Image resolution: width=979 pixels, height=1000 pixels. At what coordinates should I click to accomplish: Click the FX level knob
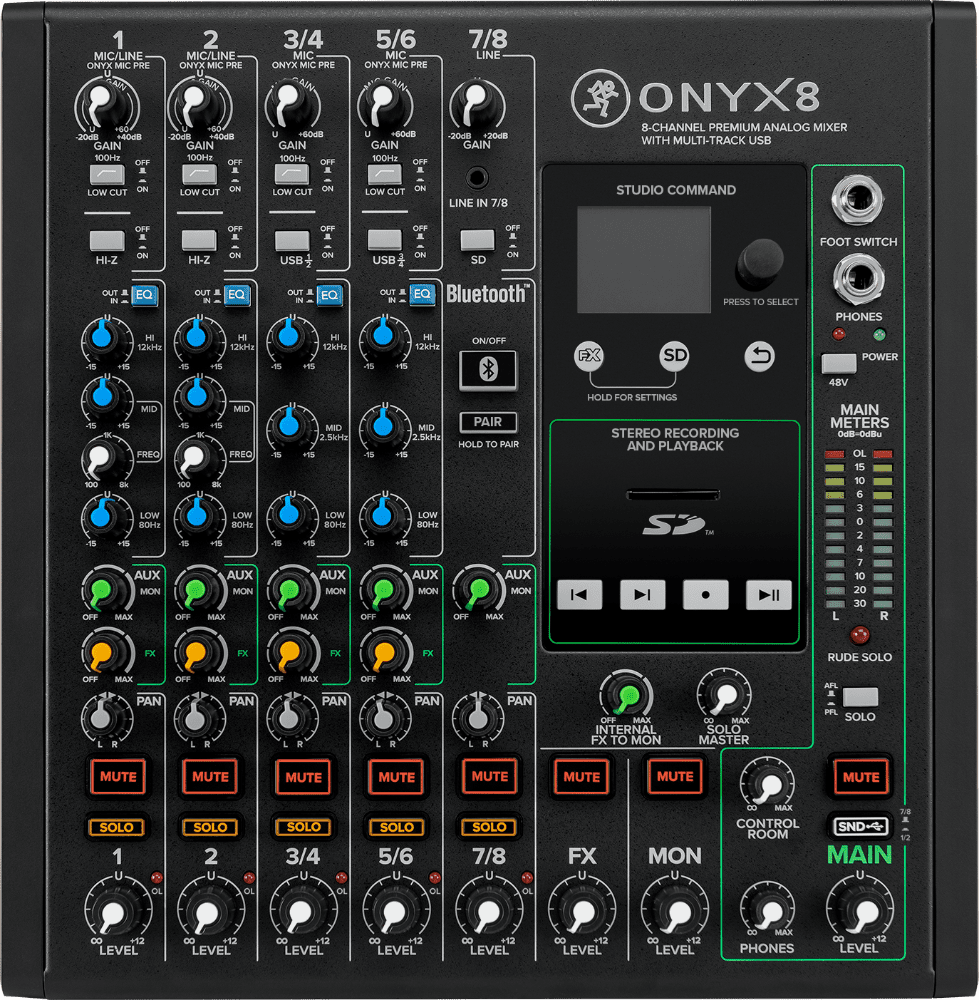582,912
